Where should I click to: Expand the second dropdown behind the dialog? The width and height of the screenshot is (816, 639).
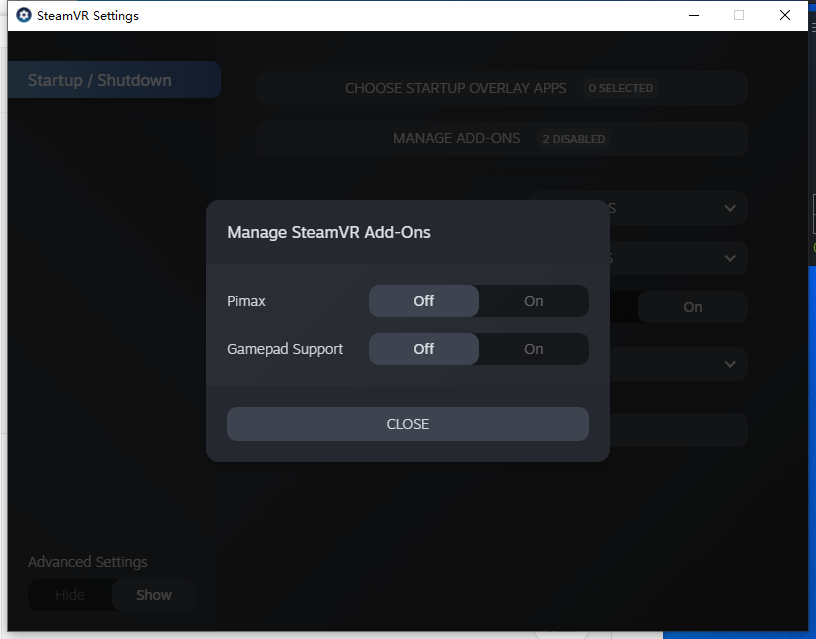[x=730, y=258]
